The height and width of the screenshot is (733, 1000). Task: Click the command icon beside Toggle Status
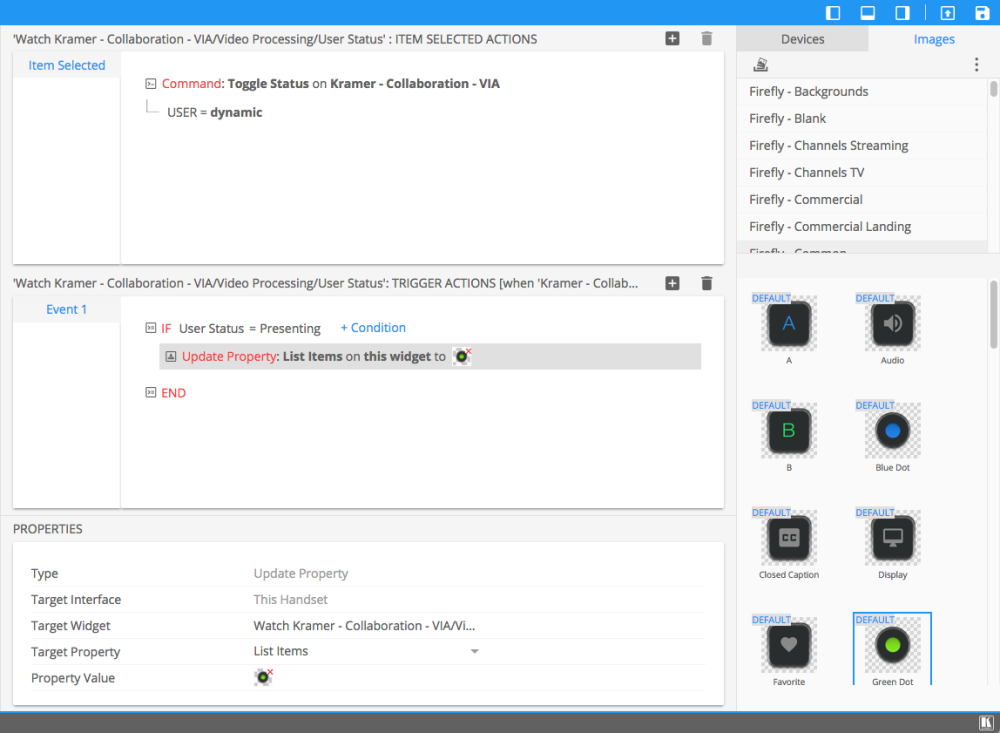[151, 84]
